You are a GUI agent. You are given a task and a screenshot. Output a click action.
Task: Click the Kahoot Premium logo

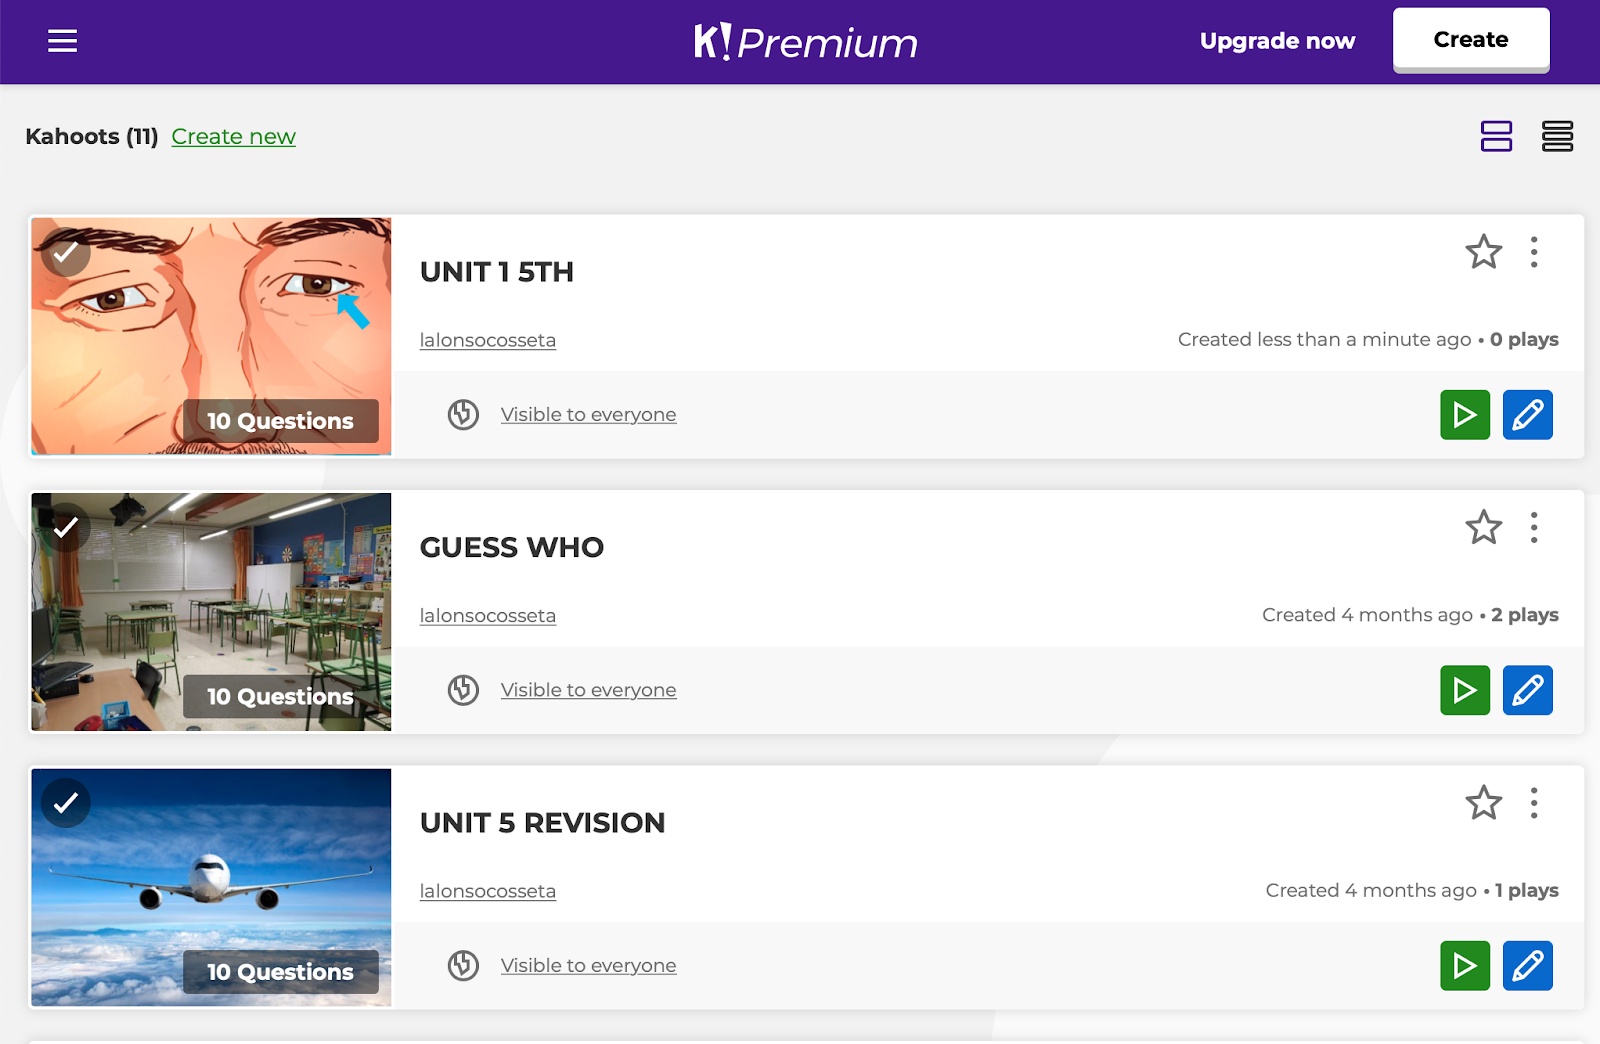click(806, 42)
